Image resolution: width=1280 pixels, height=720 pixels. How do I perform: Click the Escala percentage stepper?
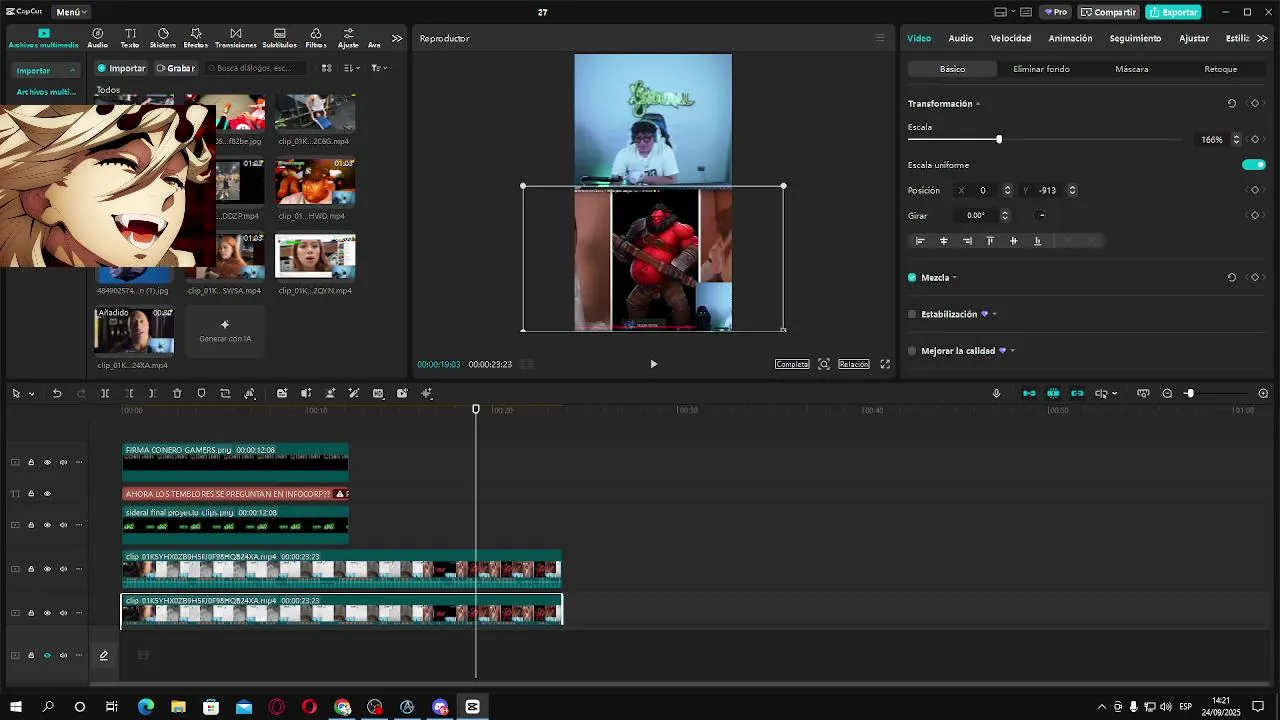pos(1236,139)
